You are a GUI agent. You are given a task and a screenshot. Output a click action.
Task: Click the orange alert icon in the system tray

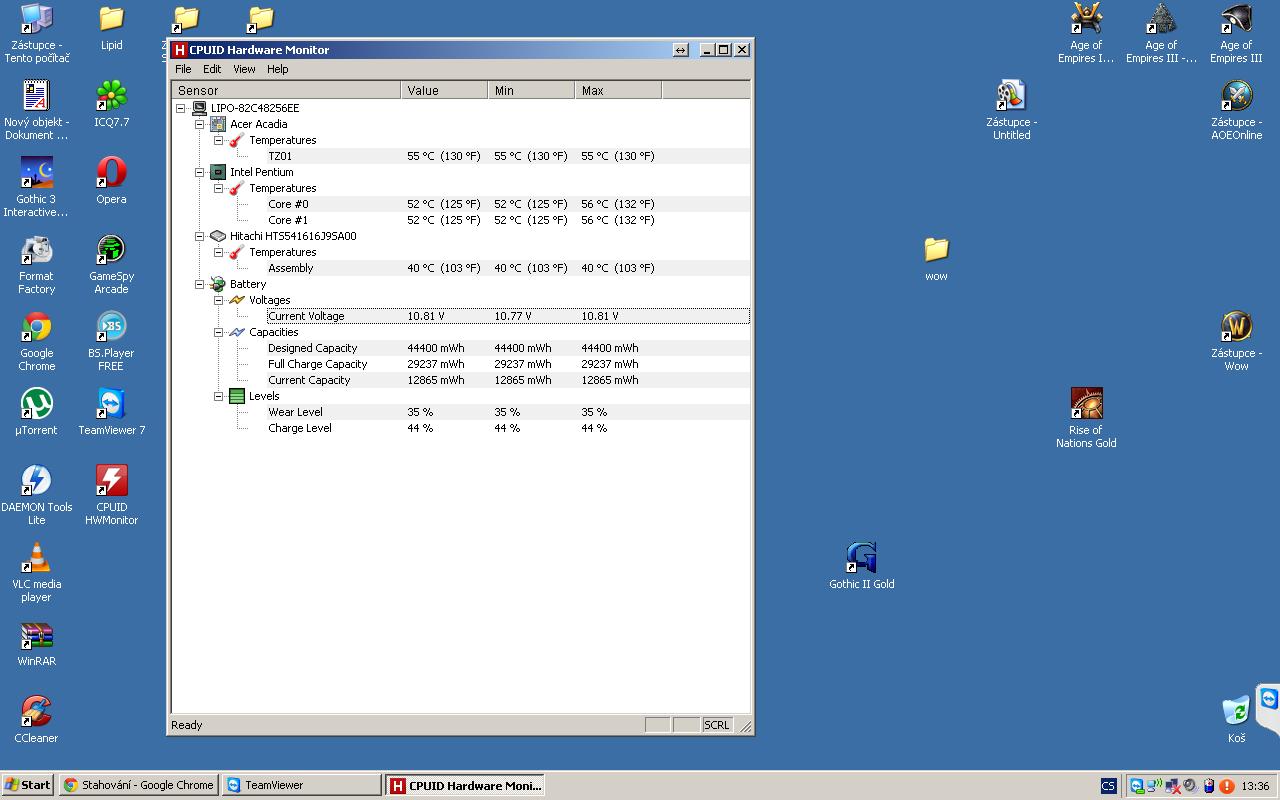[x=1227, y=786]
